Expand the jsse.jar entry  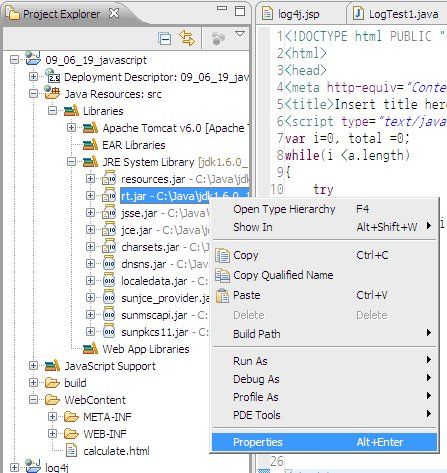tap(90, 213)
